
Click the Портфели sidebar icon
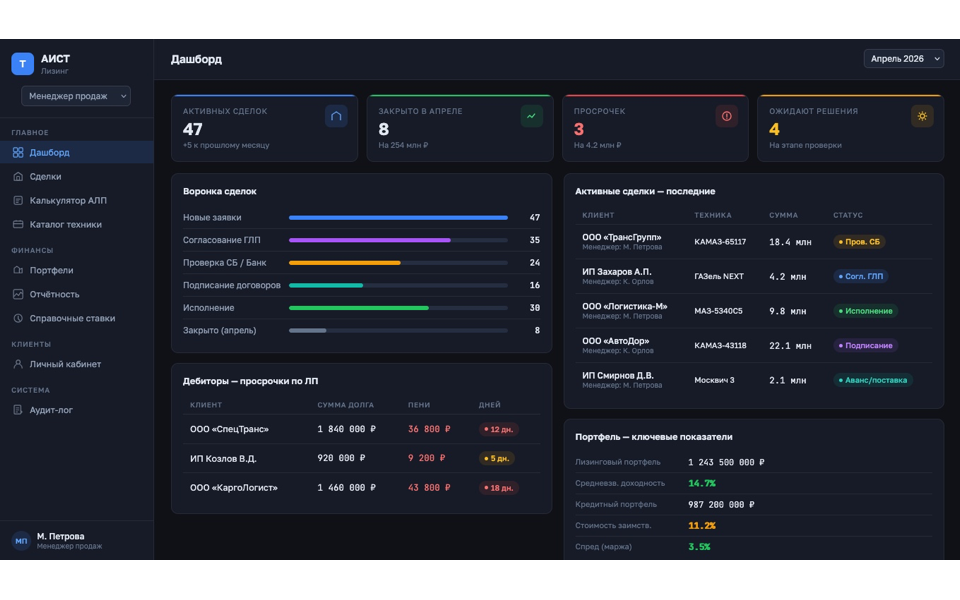[18, 270]
